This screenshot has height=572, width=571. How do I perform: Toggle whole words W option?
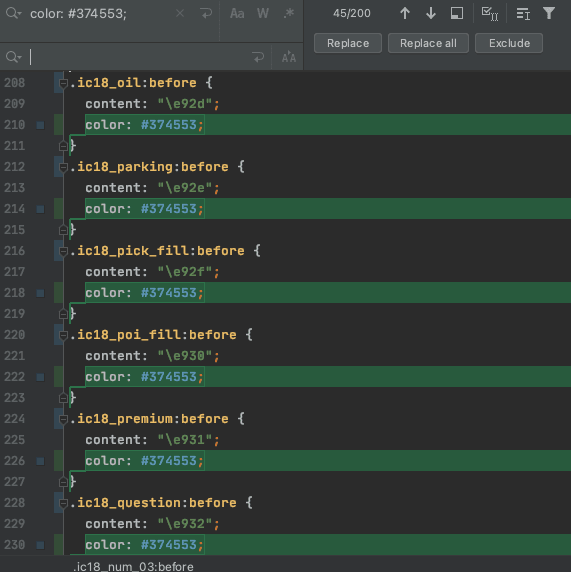click(x=263, y=14)
